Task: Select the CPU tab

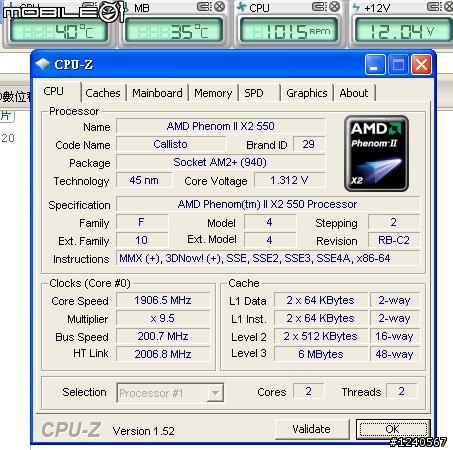Action: [x=54, y=91]
